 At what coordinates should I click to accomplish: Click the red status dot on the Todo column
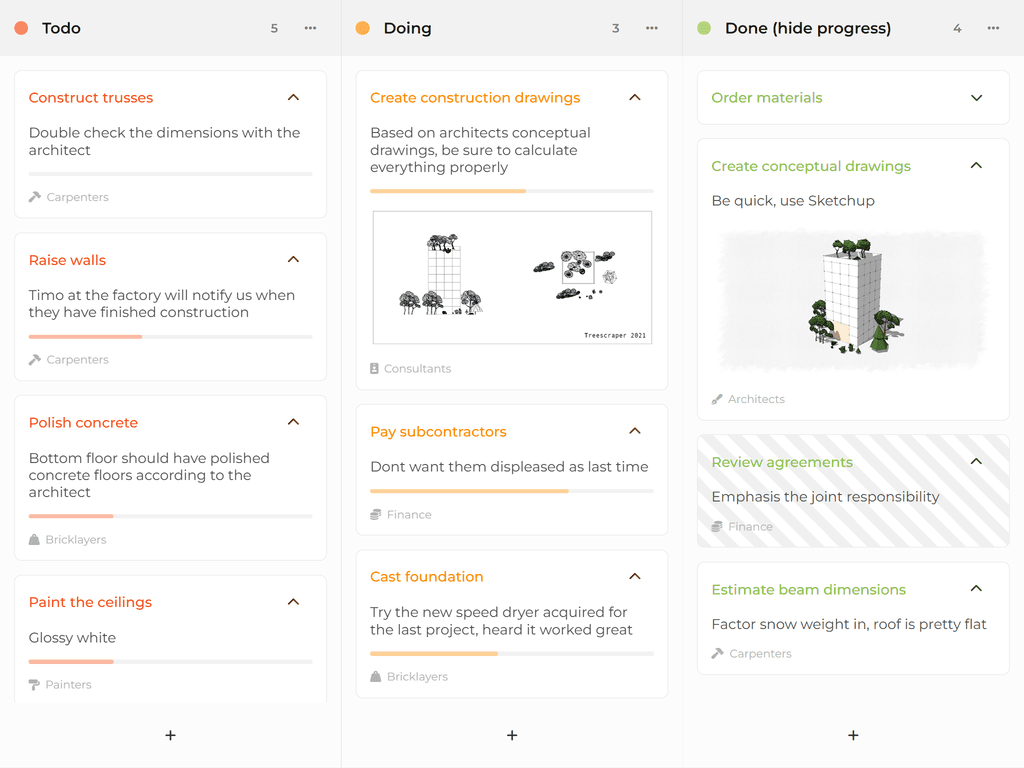pos(20,28)
